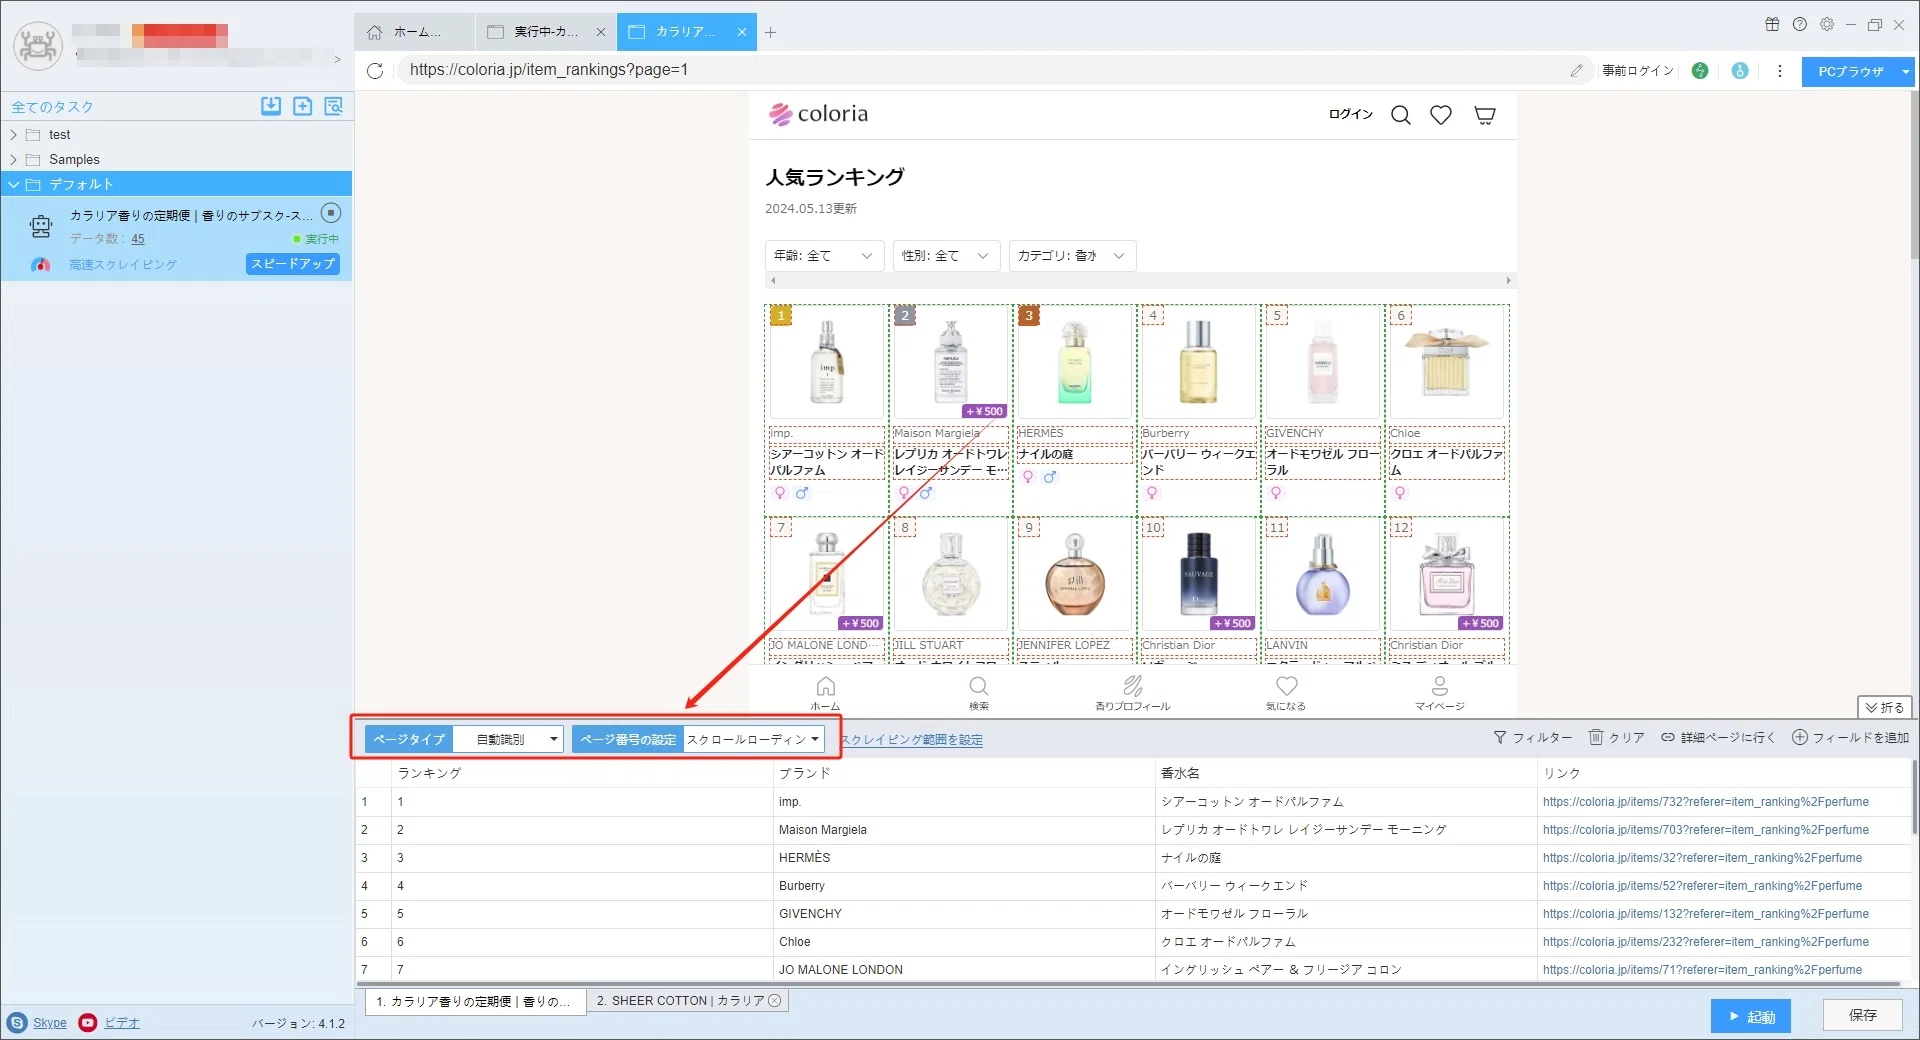Click the スピードアップ button
This screenshot has width=1920, height=1040.
click(x=293, y=264)
